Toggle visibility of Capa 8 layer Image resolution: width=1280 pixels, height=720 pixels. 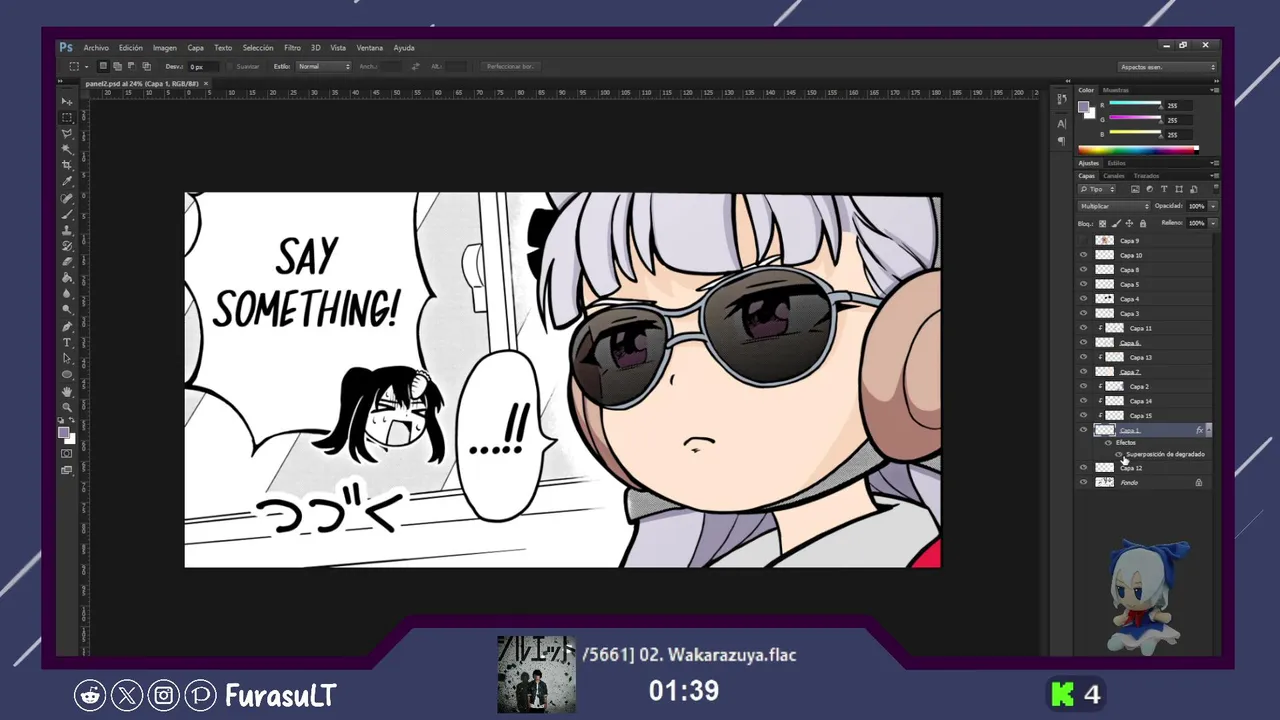click(x=1083, y=270)
